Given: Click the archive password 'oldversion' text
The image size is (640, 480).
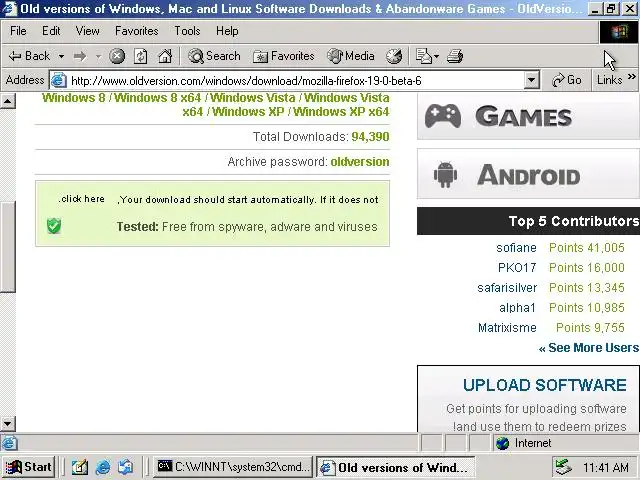Looking at the screenshot, I should (x=360, y=162).
